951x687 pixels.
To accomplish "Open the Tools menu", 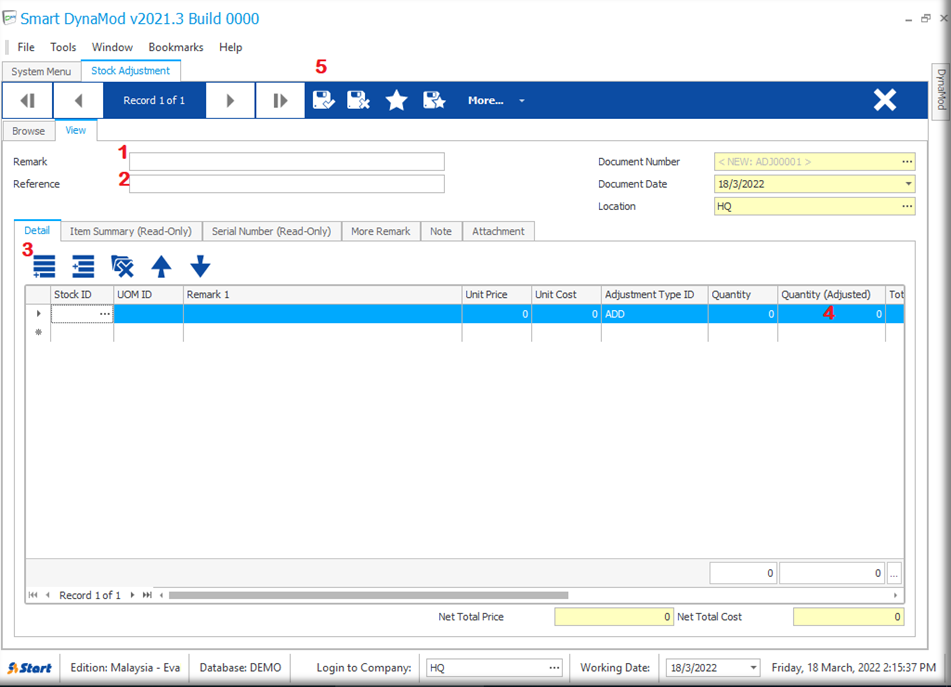I will [x=63, y=47].
